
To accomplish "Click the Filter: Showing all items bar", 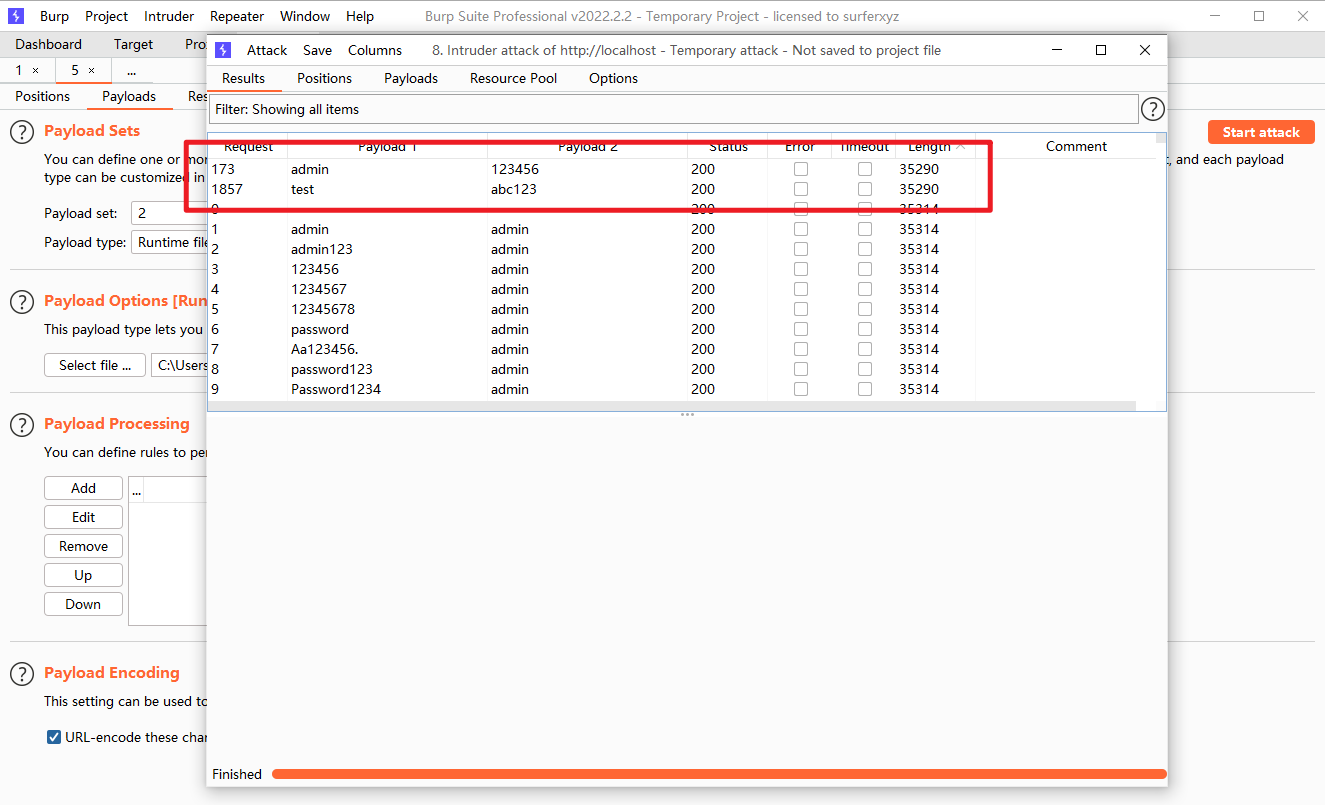I will click(x=672, y=109).
